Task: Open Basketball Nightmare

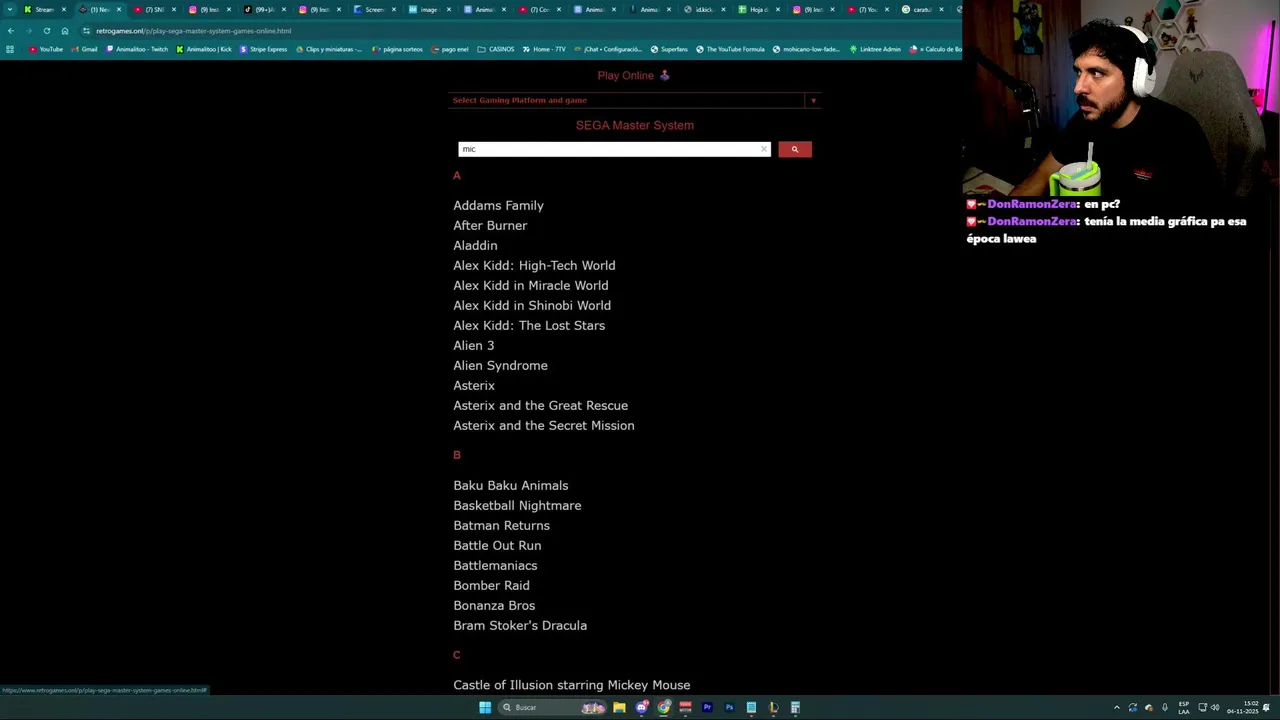Action: (517, 505)
